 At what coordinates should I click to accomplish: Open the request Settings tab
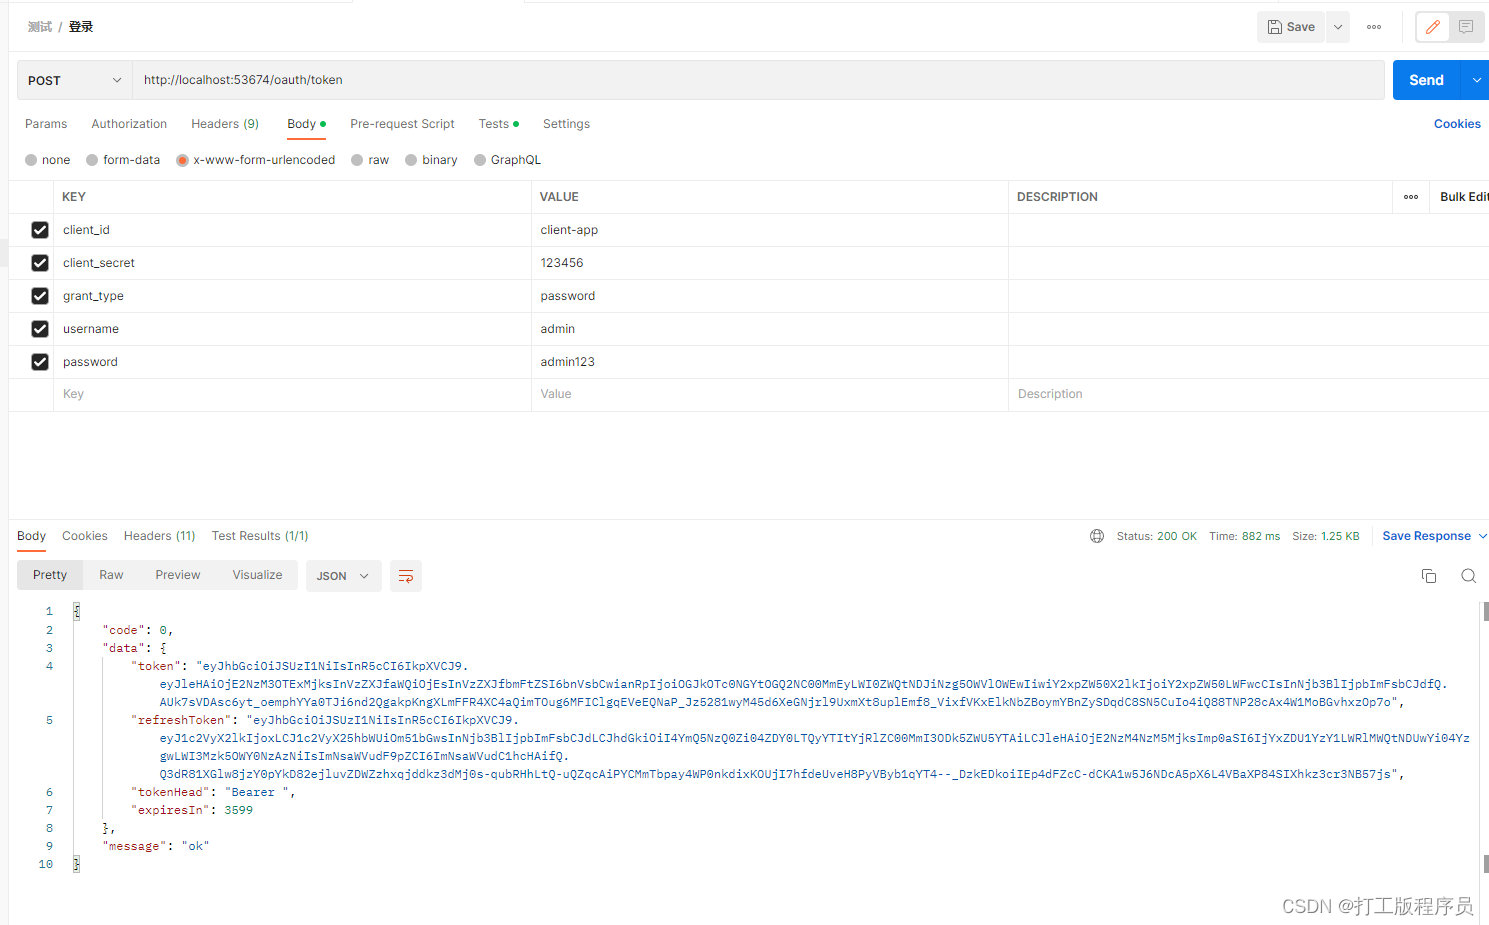[566, 124]
